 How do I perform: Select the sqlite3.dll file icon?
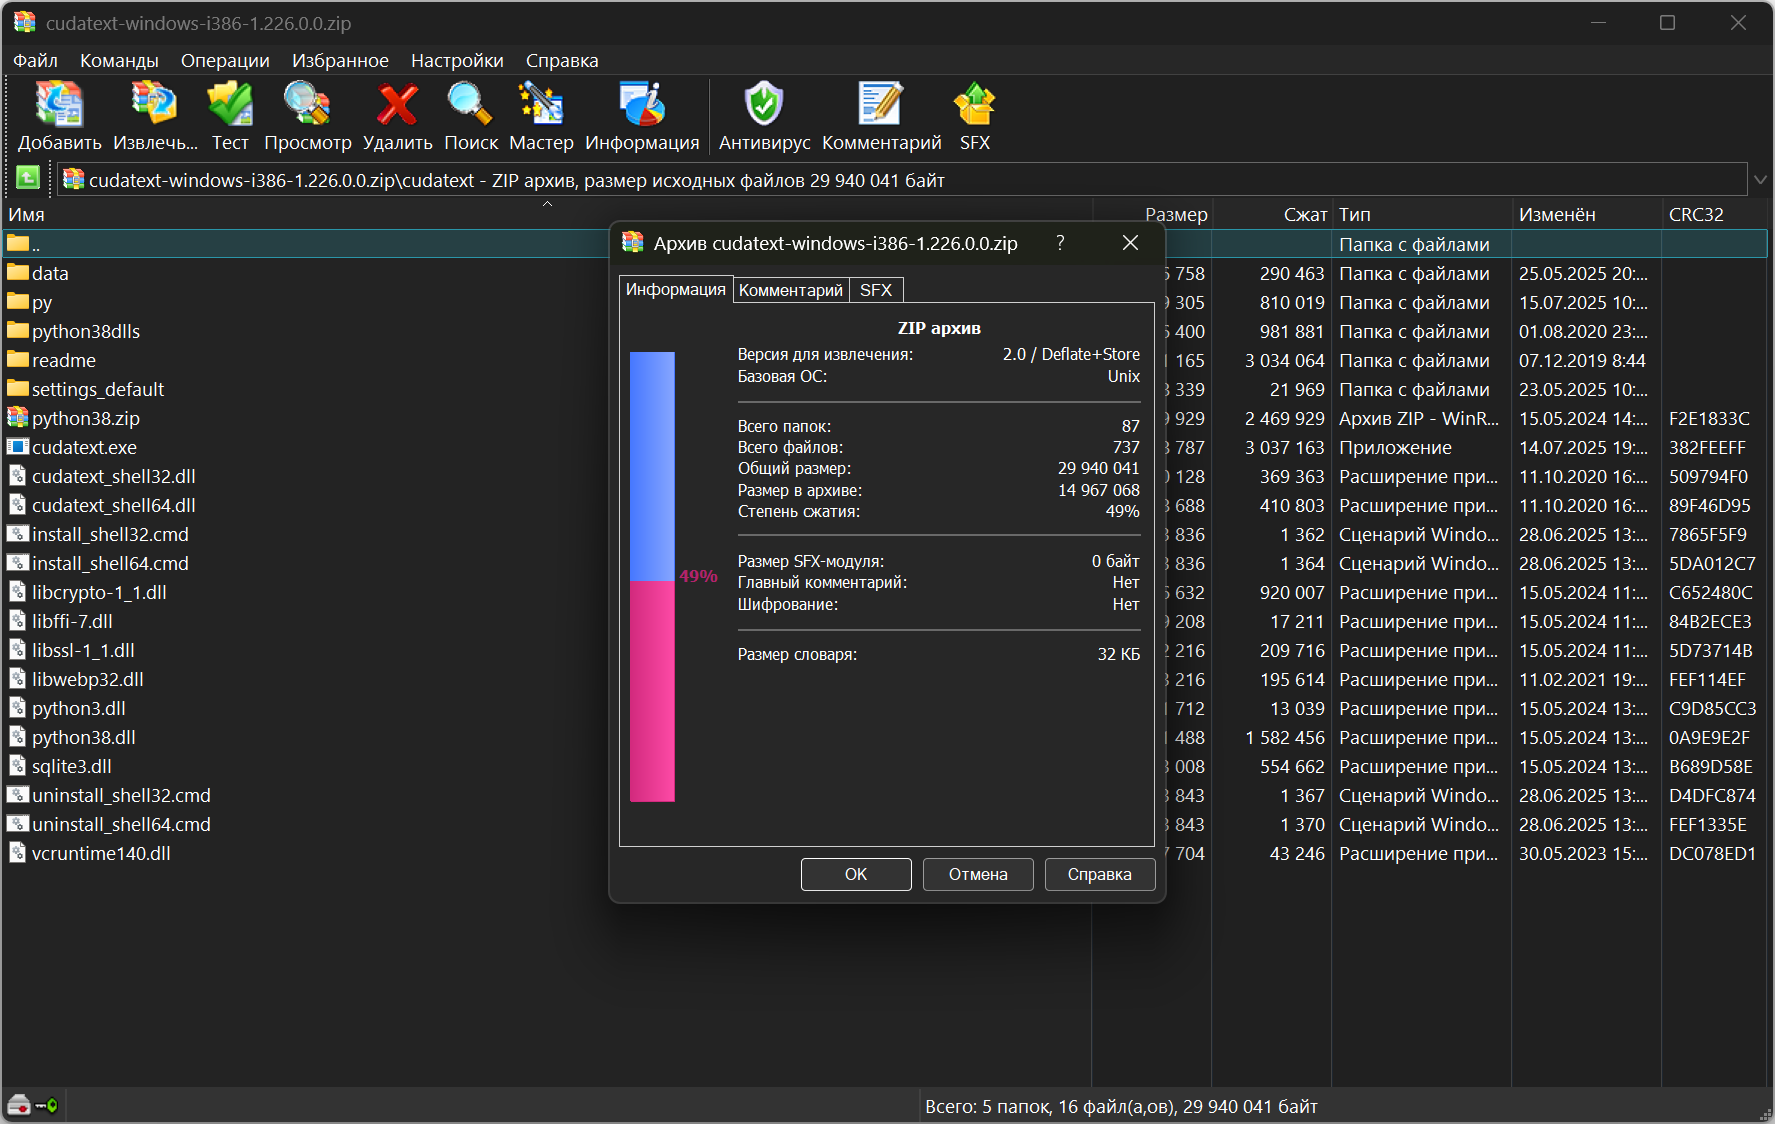pyautogui.click(x=18, y=765)
